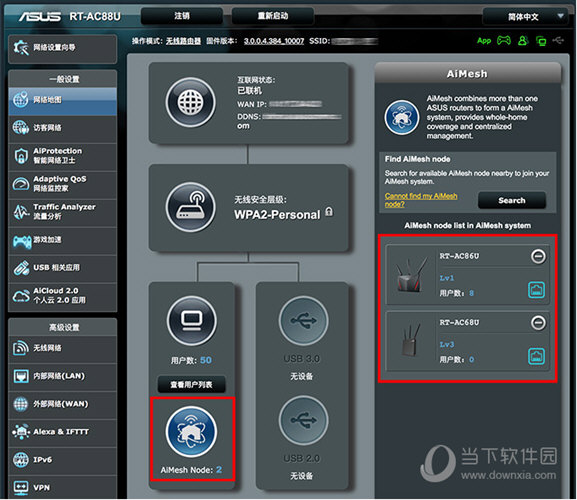Click the 重新启动 reboot button
Image resolution: width=577 pixels, height=500 pixels.
point(273,16)
